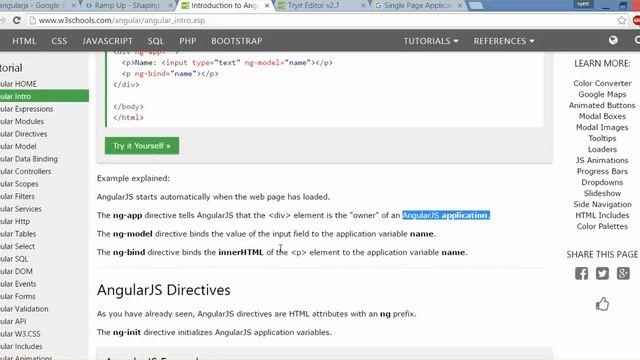Open the SQL menu item
Viewport: 640px width, 360px height.
click(x=156, y=41)
